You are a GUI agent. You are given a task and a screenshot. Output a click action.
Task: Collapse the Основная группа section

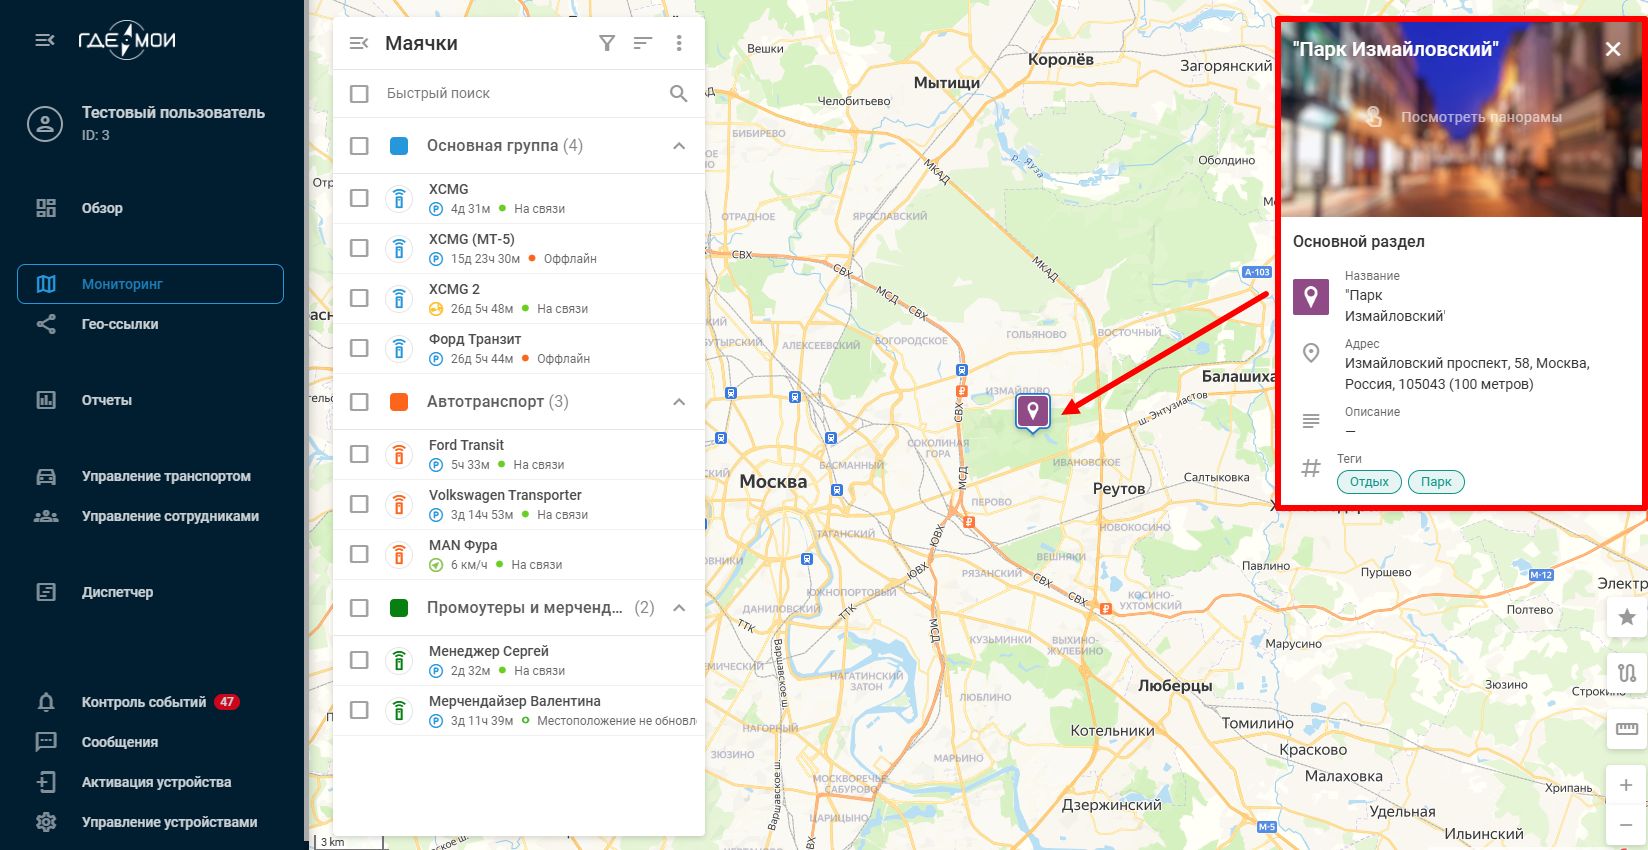coord(679,146)
